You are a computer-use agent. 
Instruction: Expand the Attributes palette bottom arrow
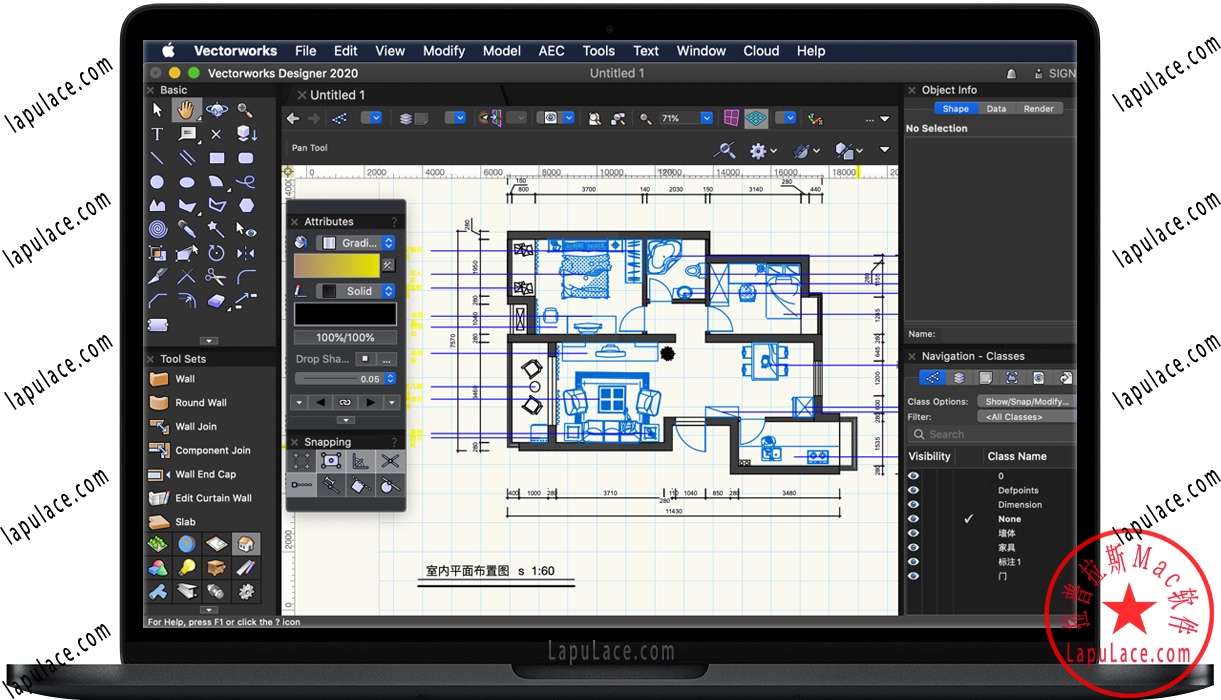click(x=345, y=421)
